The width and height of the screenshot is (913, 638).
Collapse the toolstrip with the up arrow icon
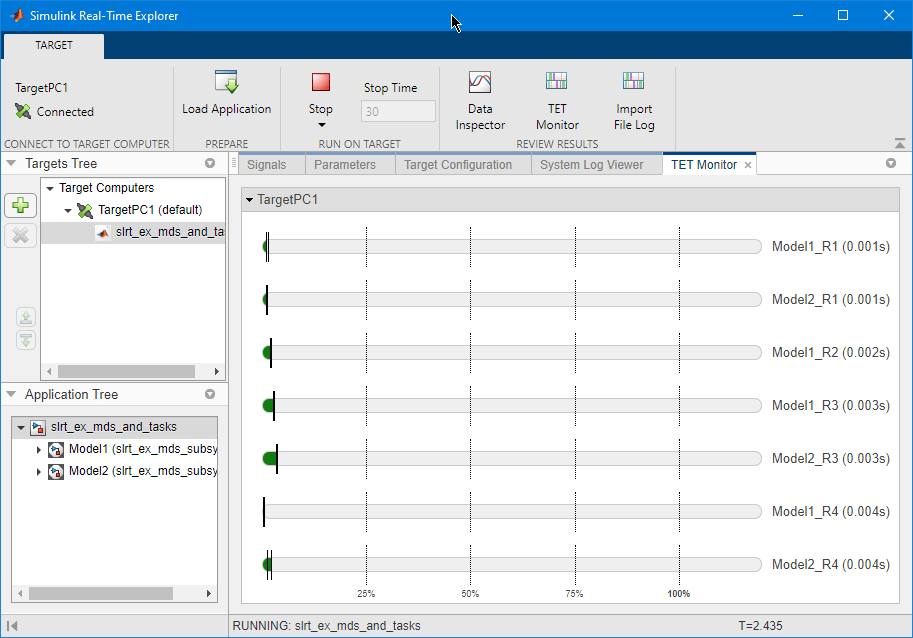pyautogui.click(x=900, y=143)
